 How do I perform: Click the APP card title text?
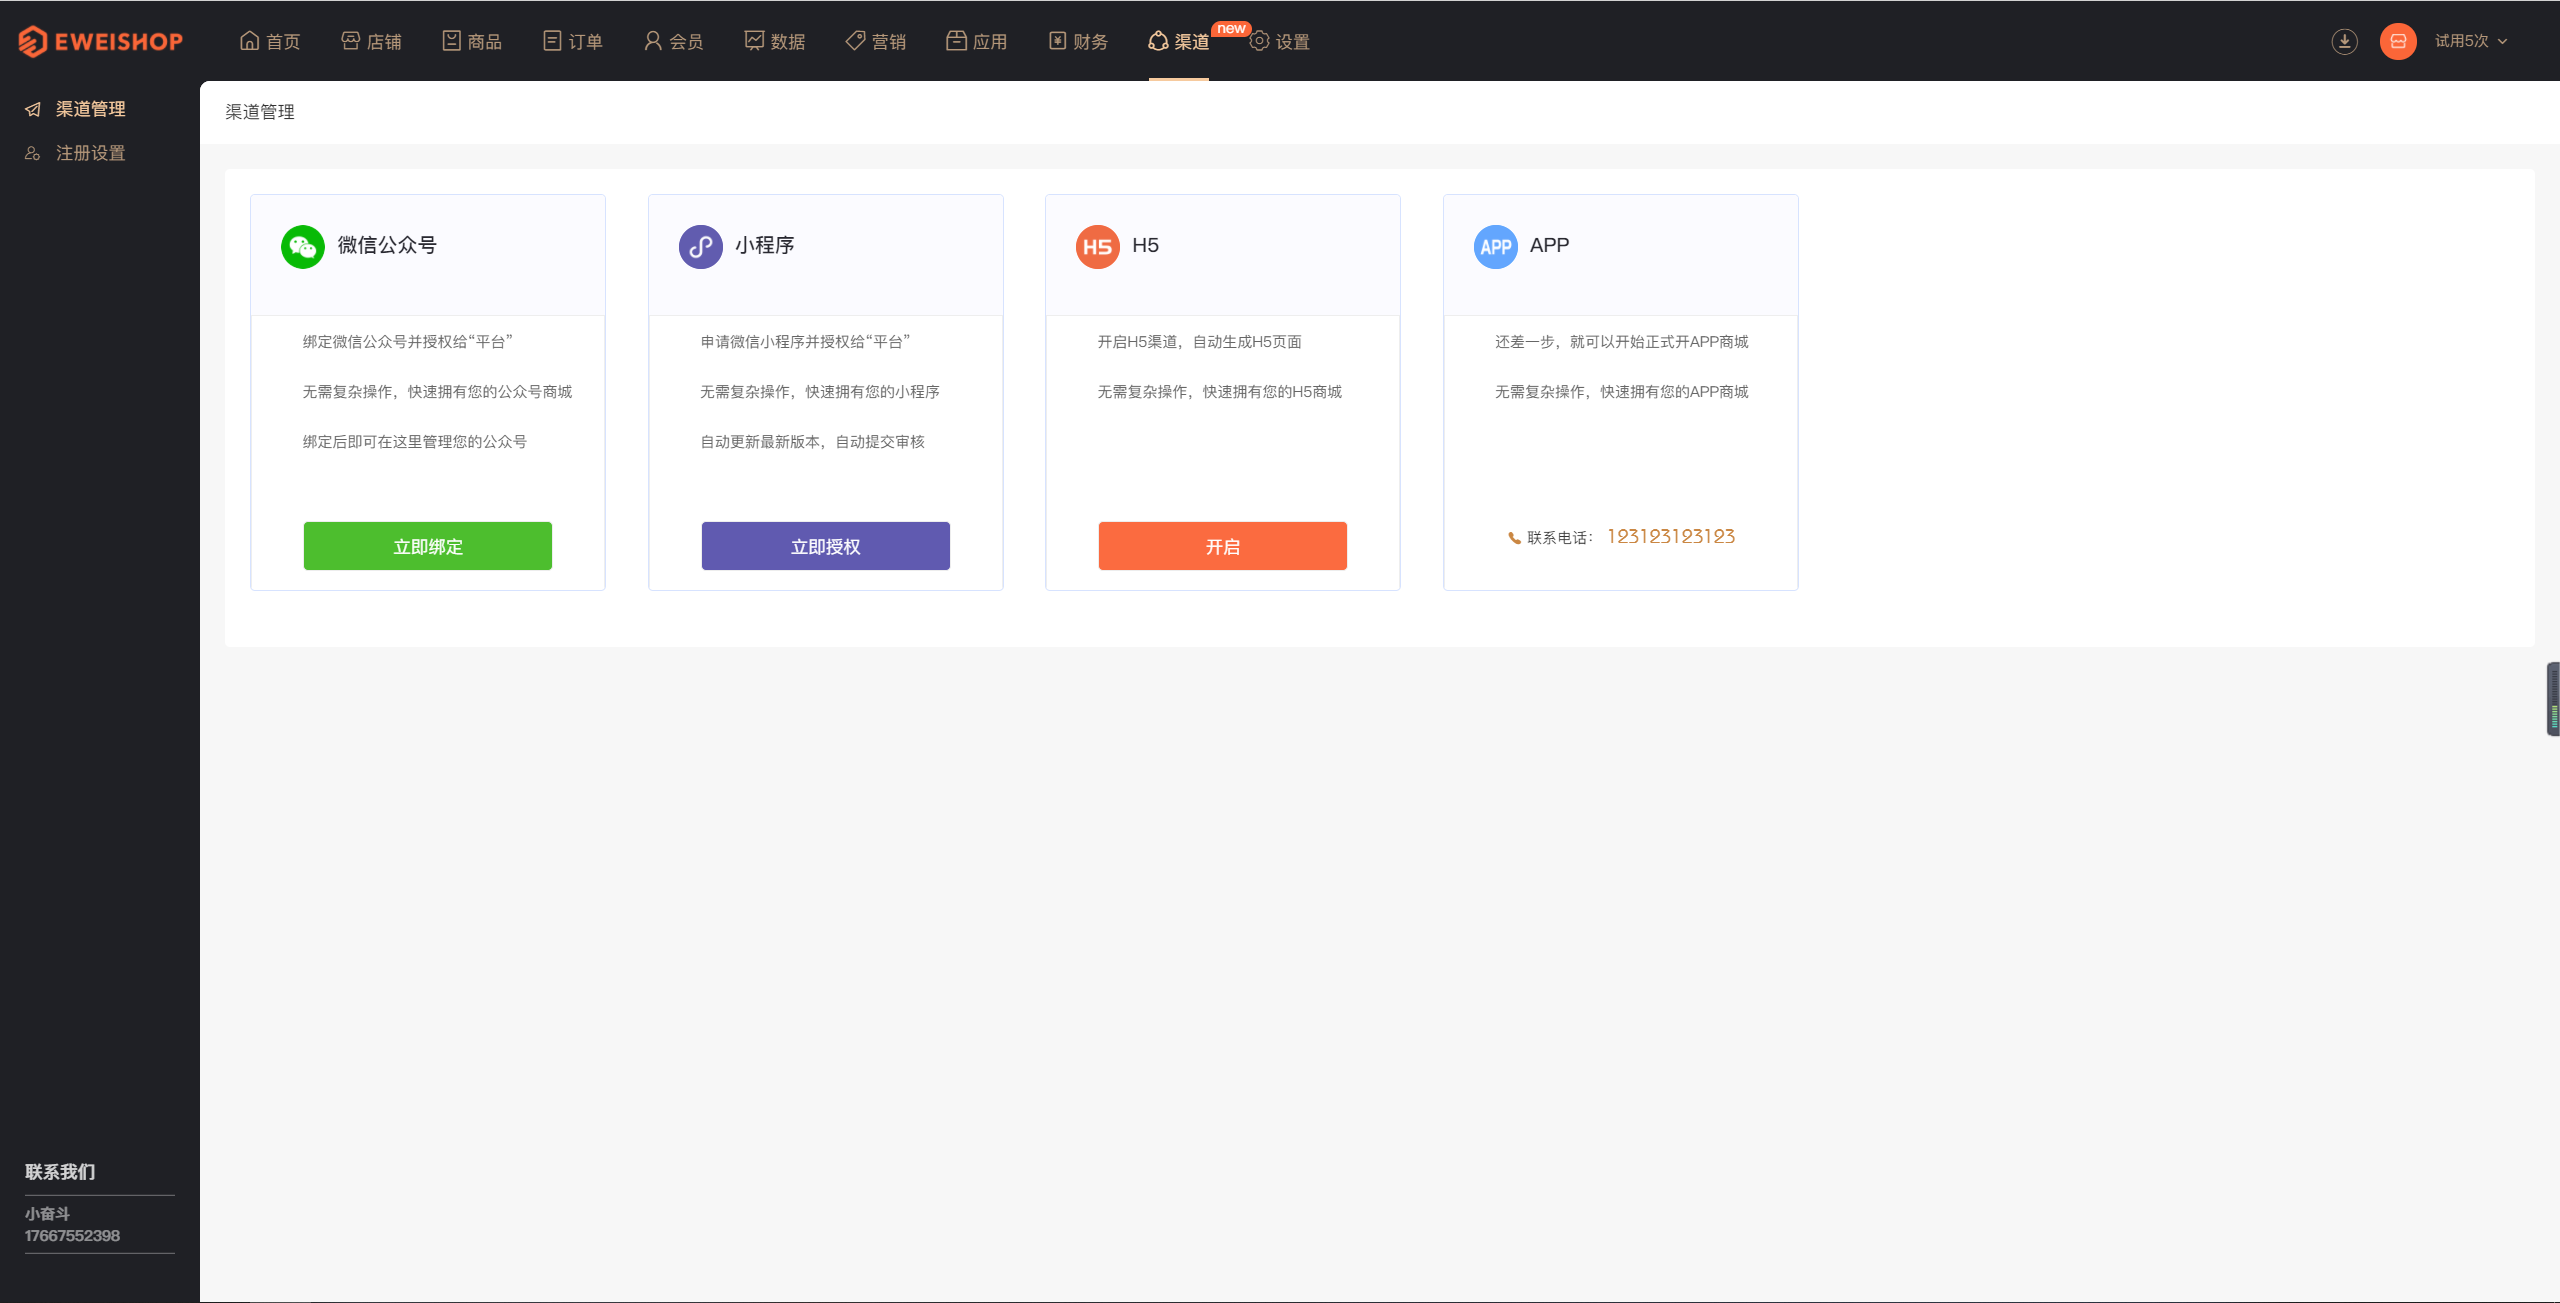pyautogui.click(x=1549, y=245)
